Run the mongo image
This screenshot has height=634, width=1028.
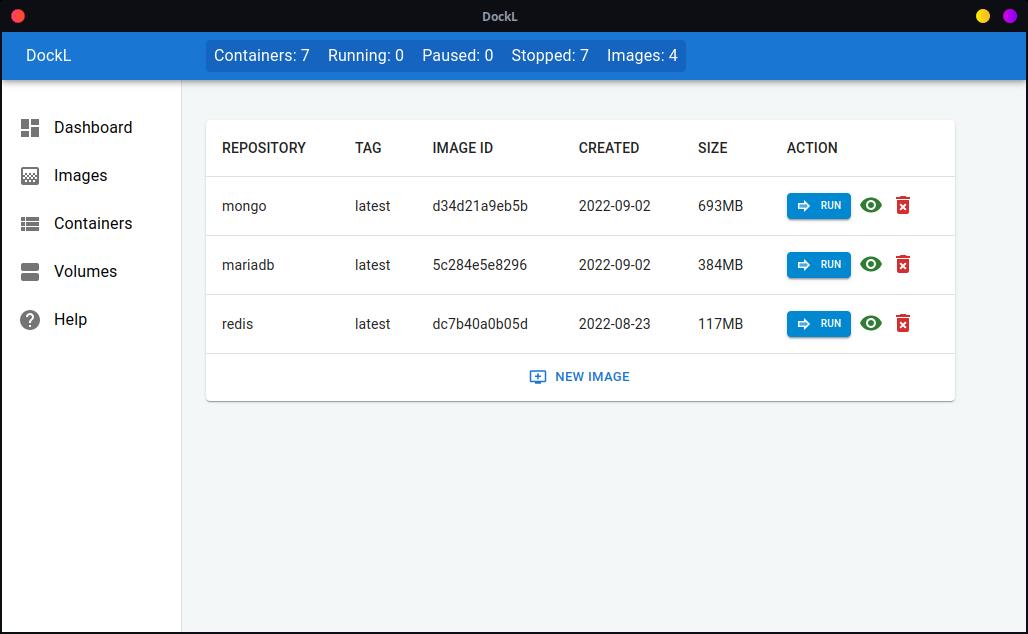coord(819,206)
